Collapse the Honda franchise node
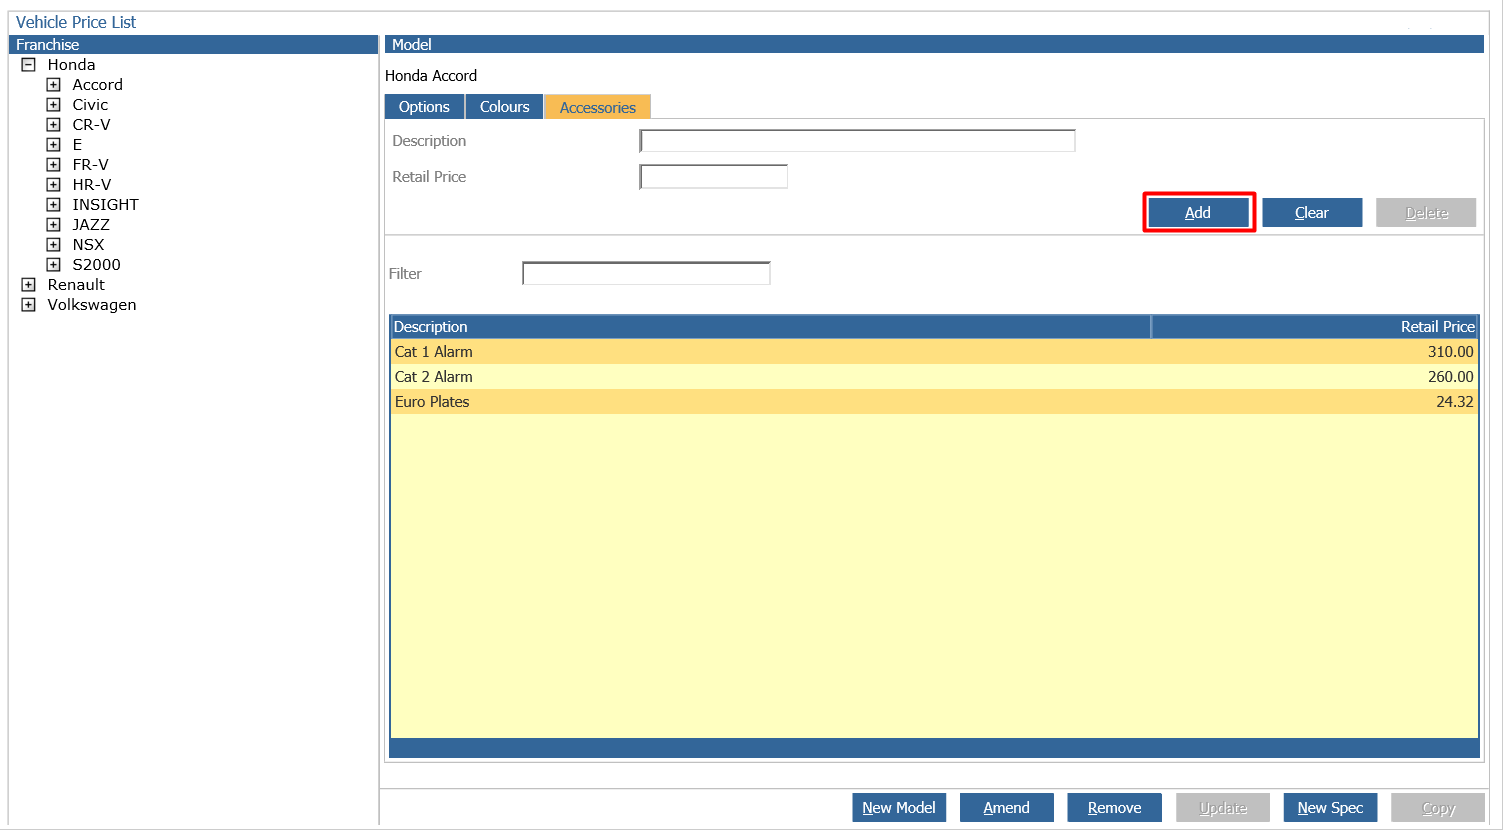1503x830 pixels. coord(29,65)
